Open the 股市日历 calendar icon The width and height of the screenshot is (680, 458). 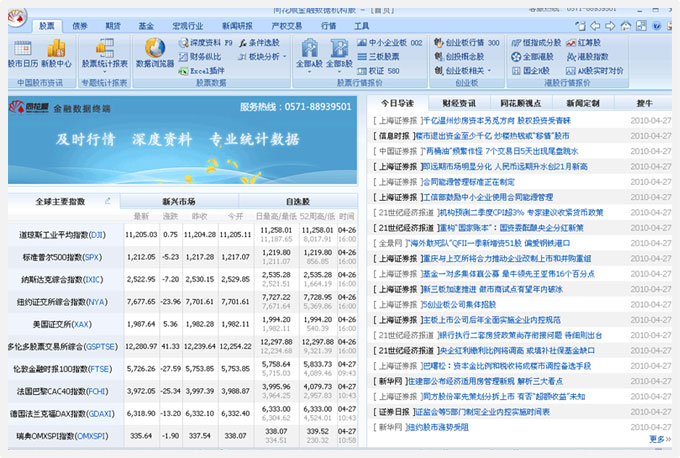pyautogui.click(x=22, y=49)
